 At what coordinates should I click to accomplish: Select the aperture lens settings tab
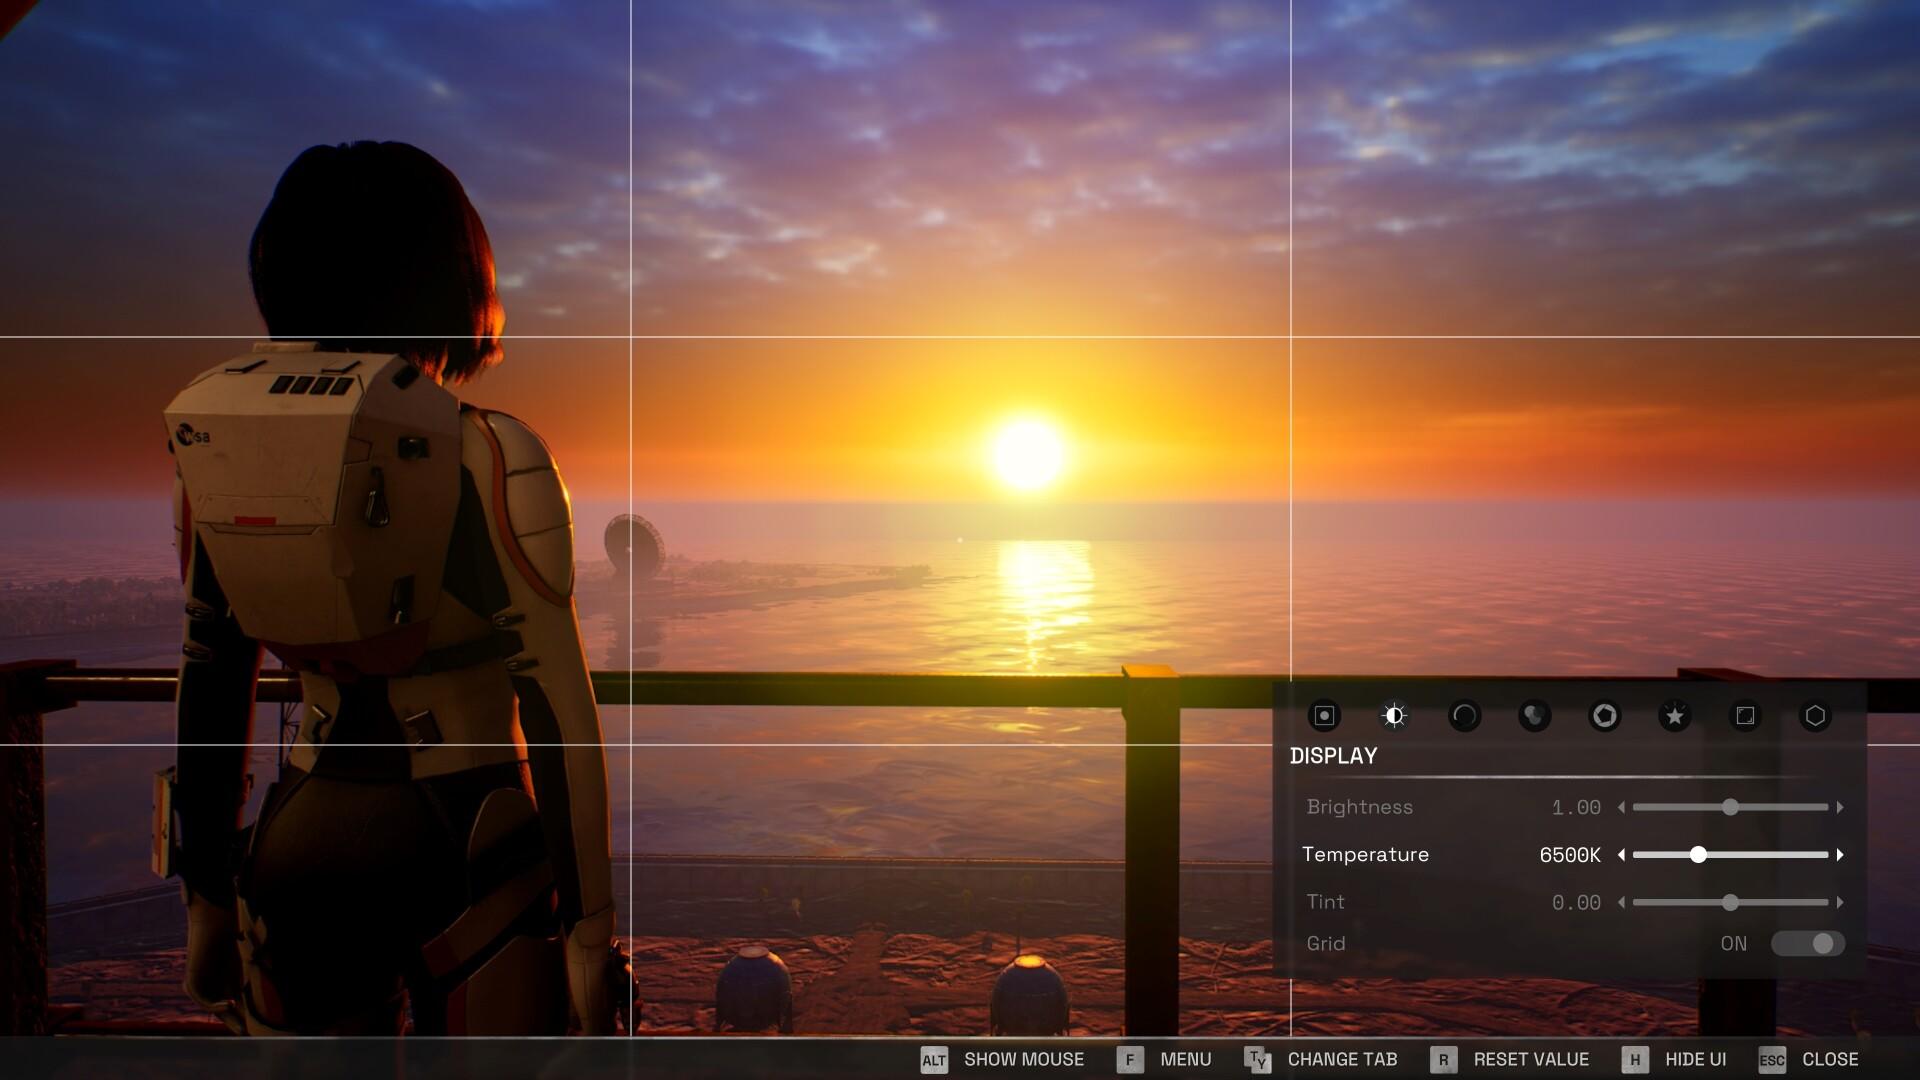click(x=1604, y=716)
